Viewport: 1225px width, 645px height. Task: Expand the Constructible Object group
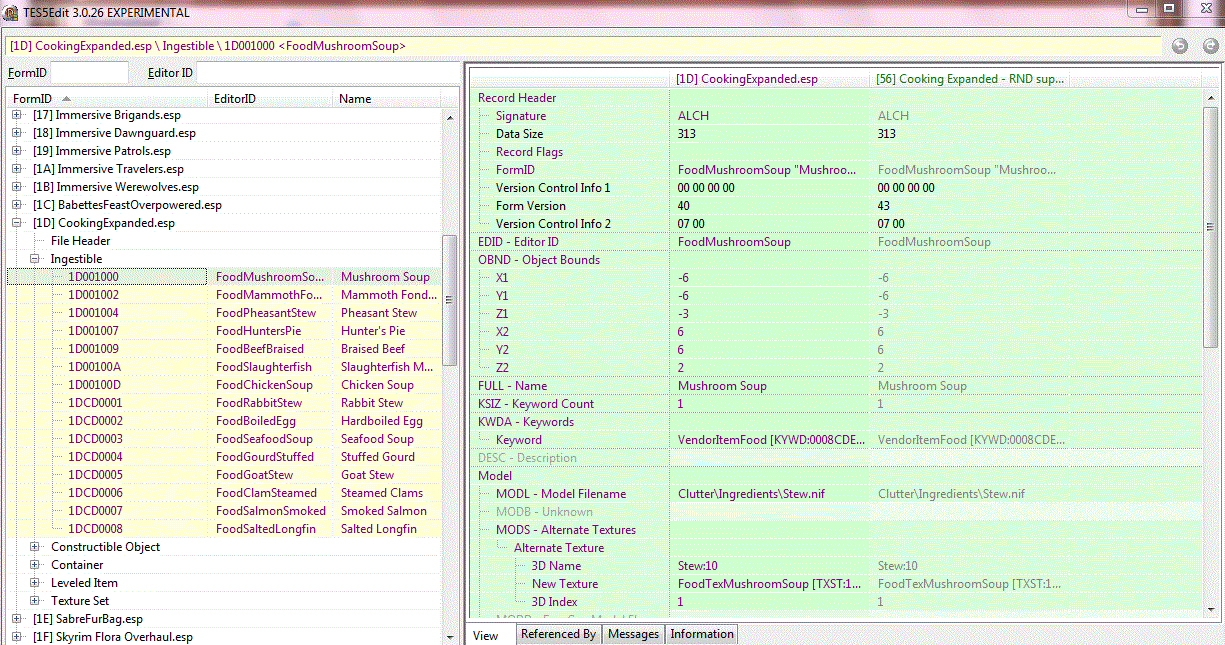[x=35, y=547]
